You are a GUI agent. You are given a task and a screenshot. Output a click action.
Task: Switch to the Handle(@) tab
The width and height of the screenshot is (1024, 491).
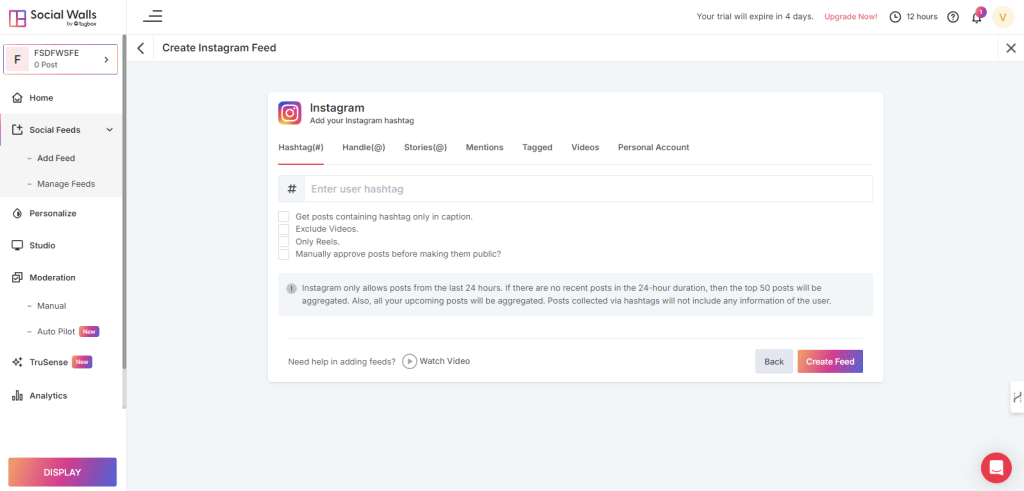tap(364, 148)
